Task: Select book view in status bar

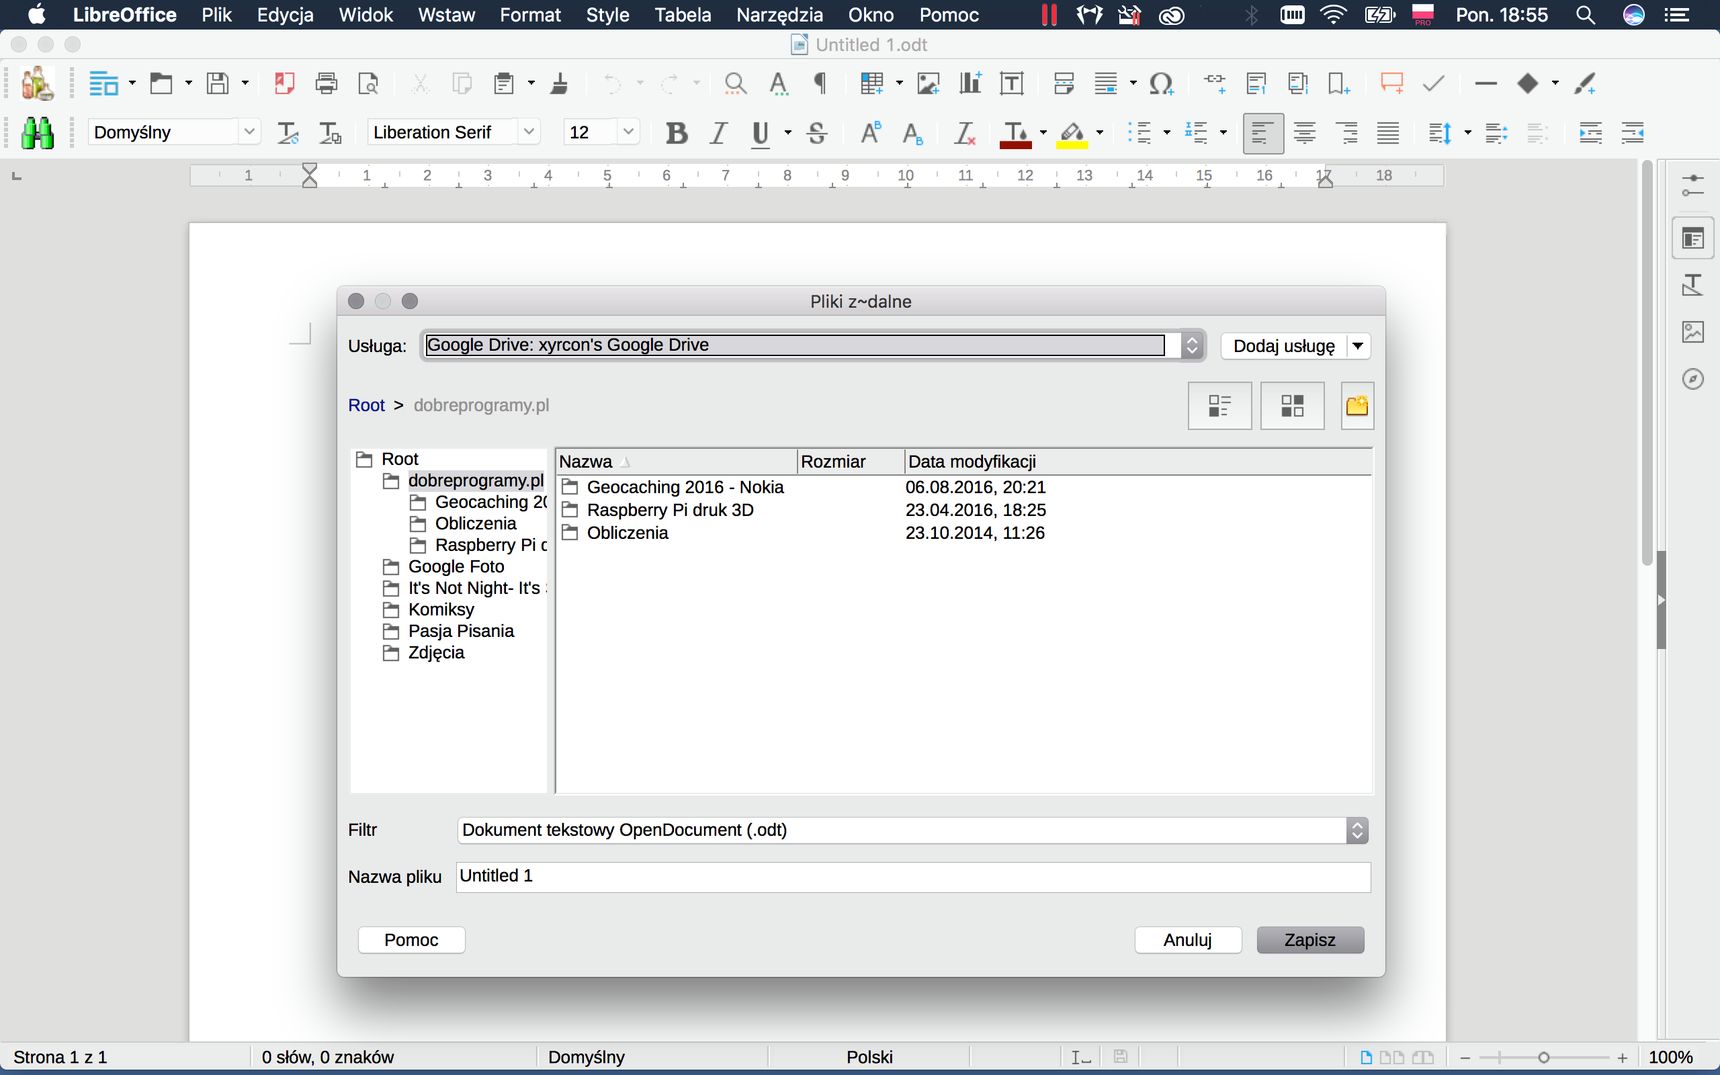Action: [1423, 1057]
